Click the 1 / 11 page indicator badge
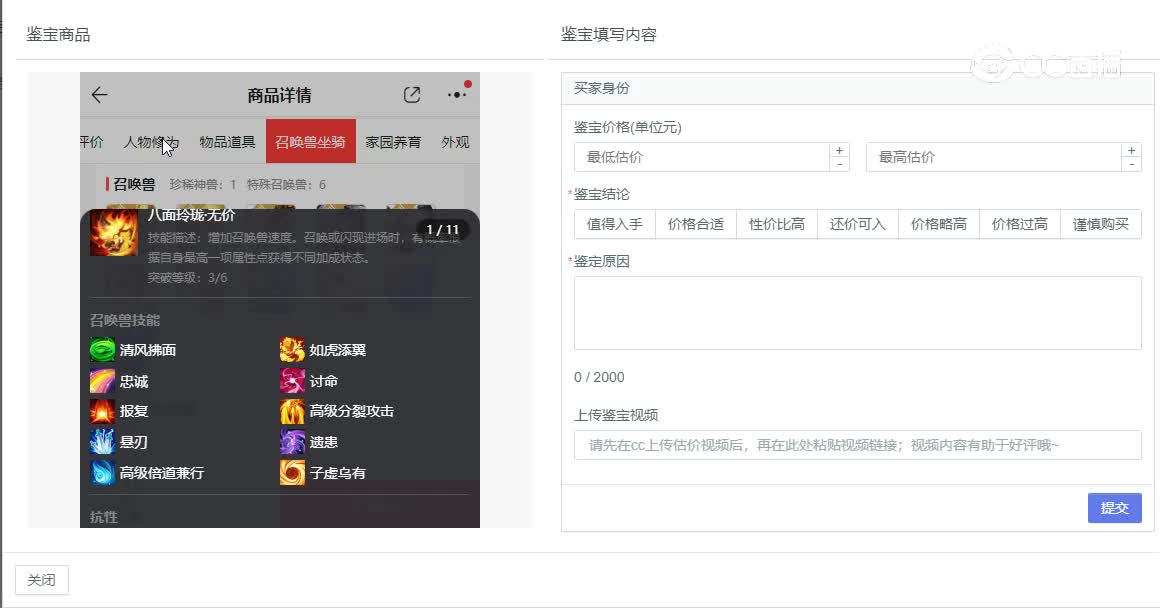 point(442,230)
